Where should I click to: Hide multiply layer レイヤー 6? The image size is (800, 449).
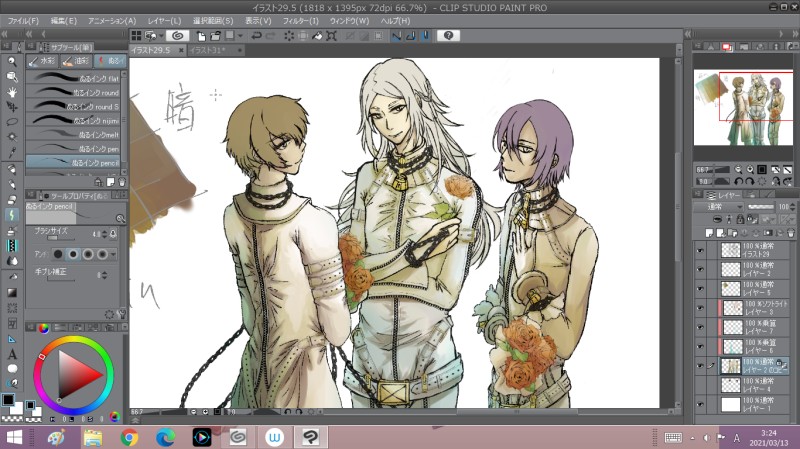(x=700, y=346)
